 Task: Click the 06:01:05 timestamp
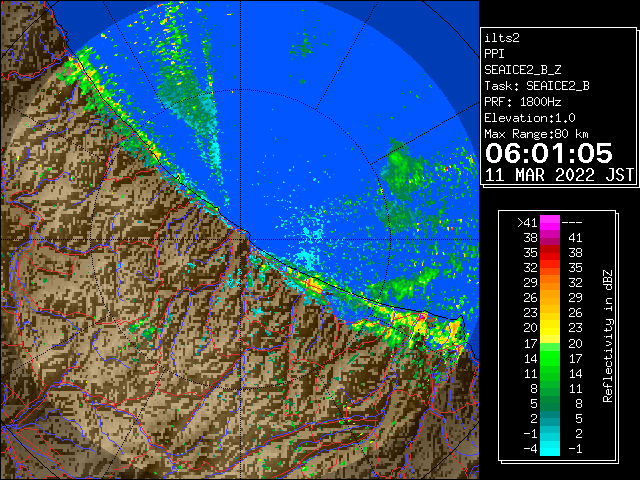pyautogui.click(x=549, y=153)
